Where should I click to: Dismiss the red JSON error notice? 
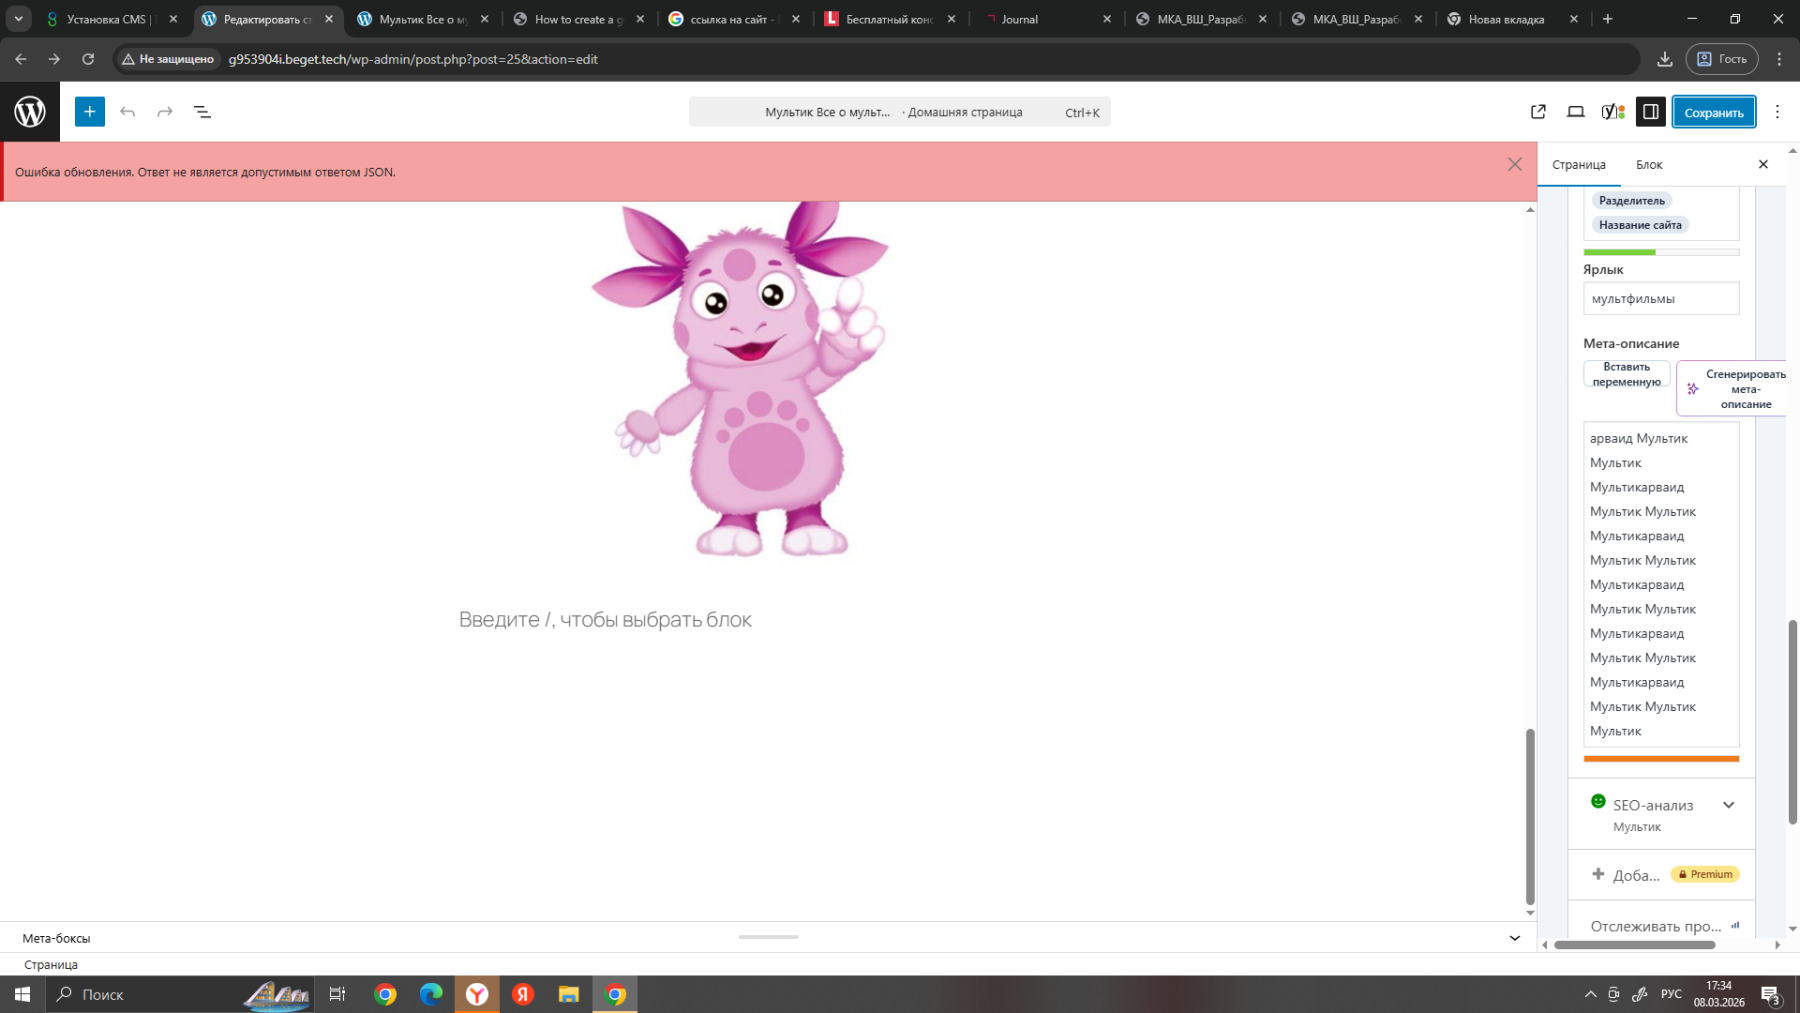coord(1514,165)
